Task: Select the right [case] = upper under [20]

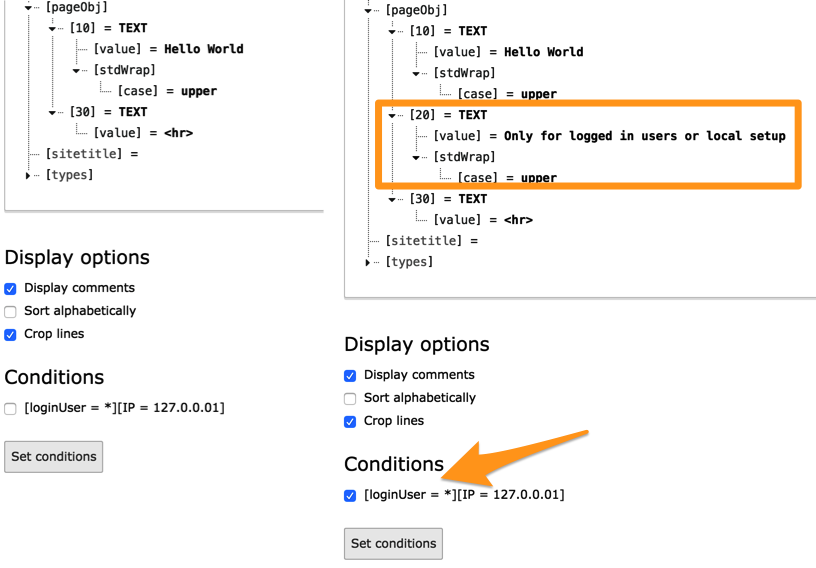Action: click(507, 178)
